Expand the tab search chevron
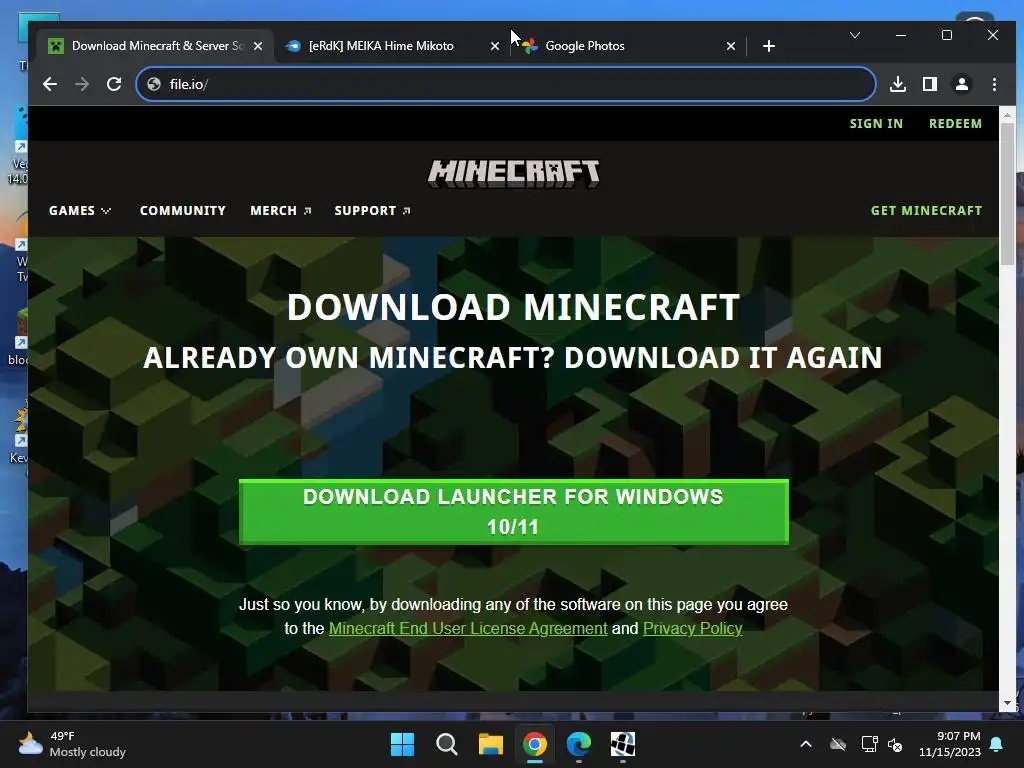Screen dimensions: 1024x768 (x=855, y=35)
